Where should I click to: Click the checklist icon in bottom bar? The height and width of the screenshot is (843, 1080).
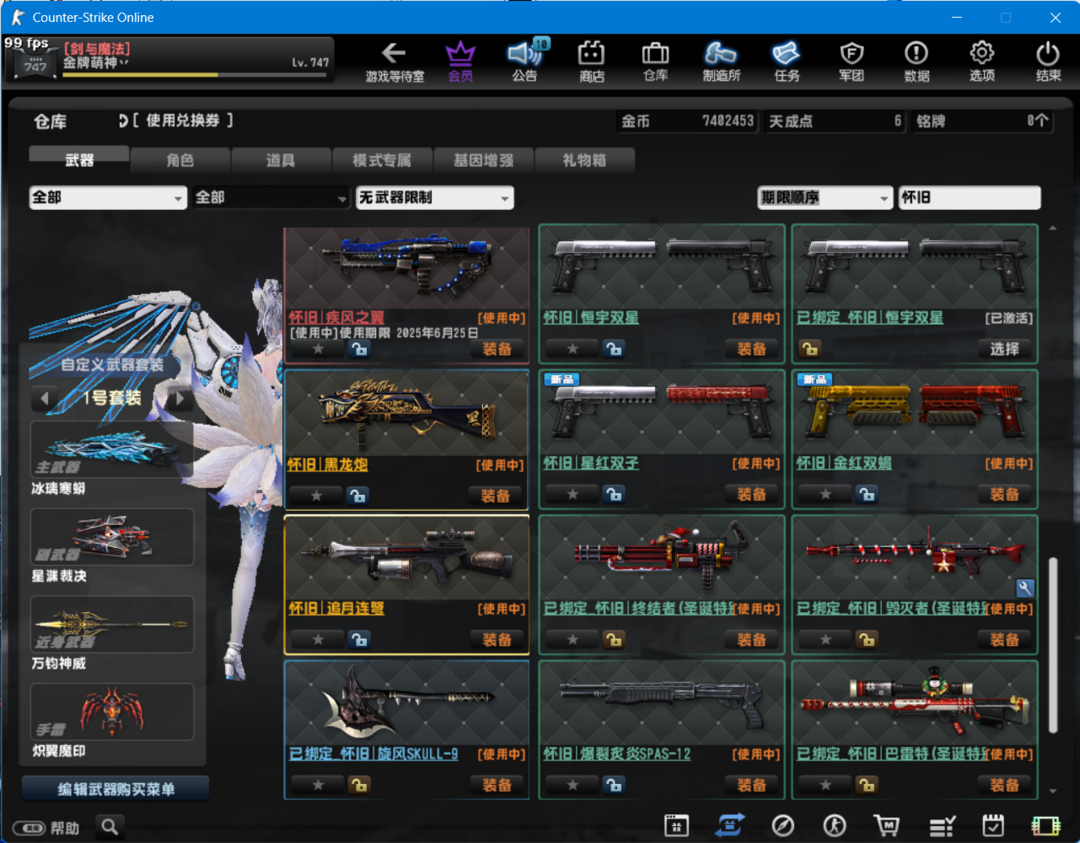[942, 825]
